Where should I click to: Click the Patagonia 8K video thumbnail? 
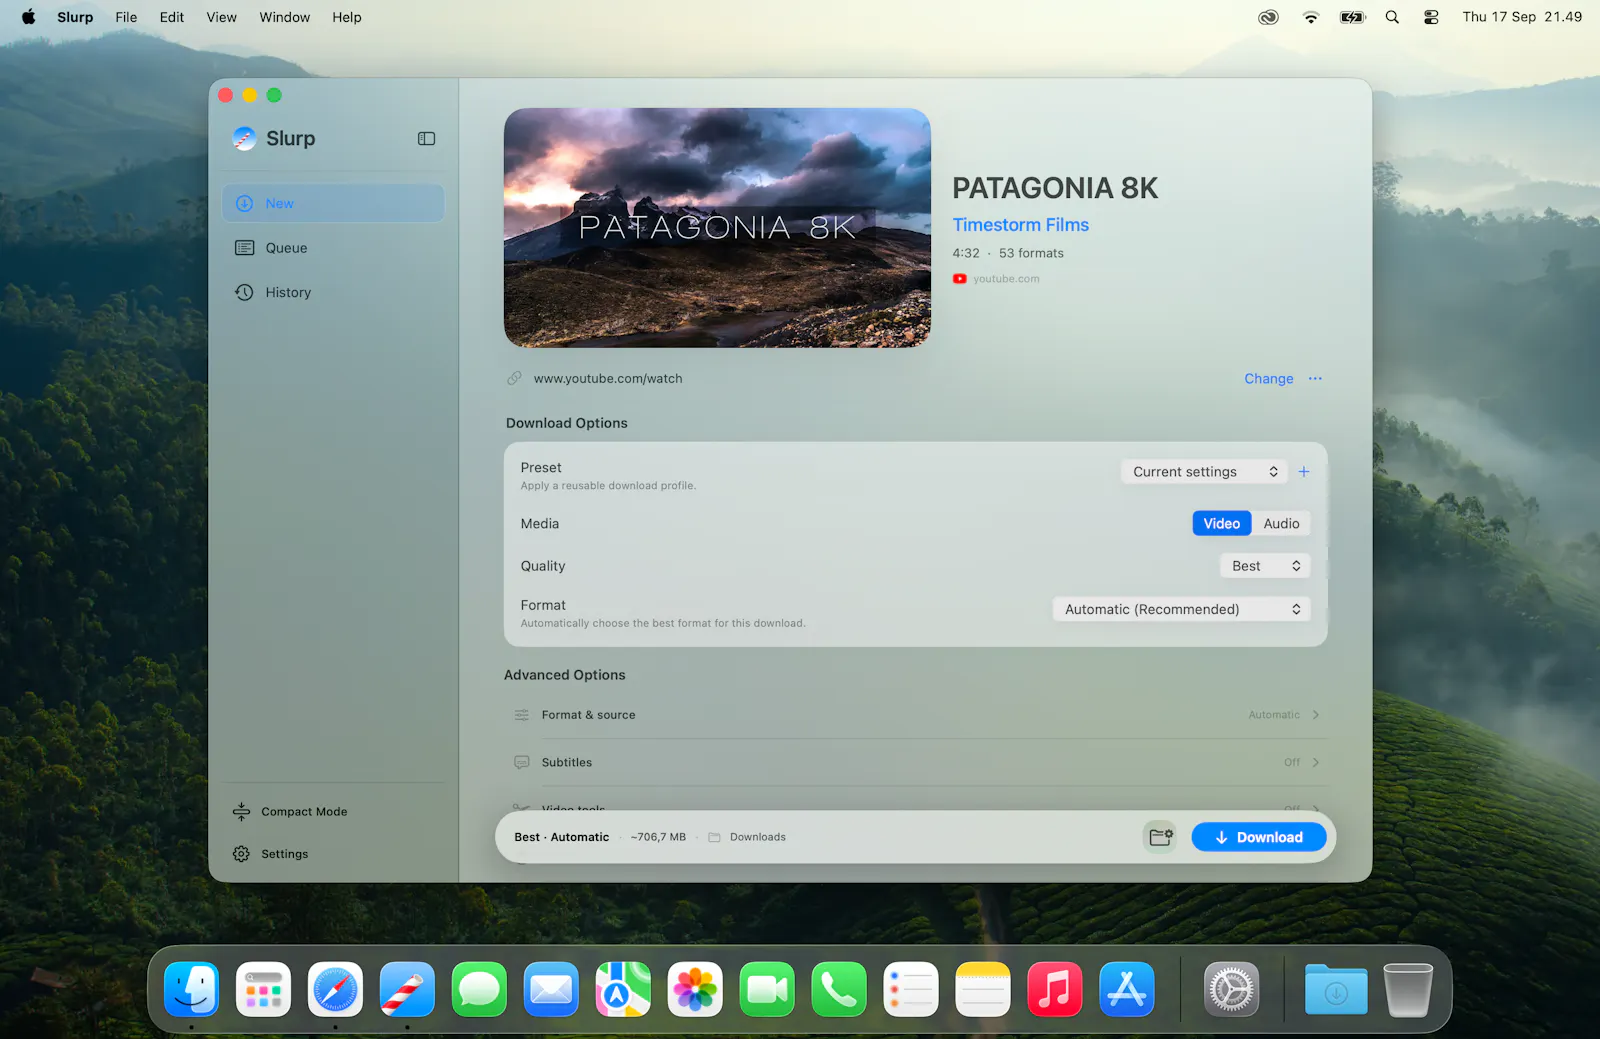coord(717,228)
